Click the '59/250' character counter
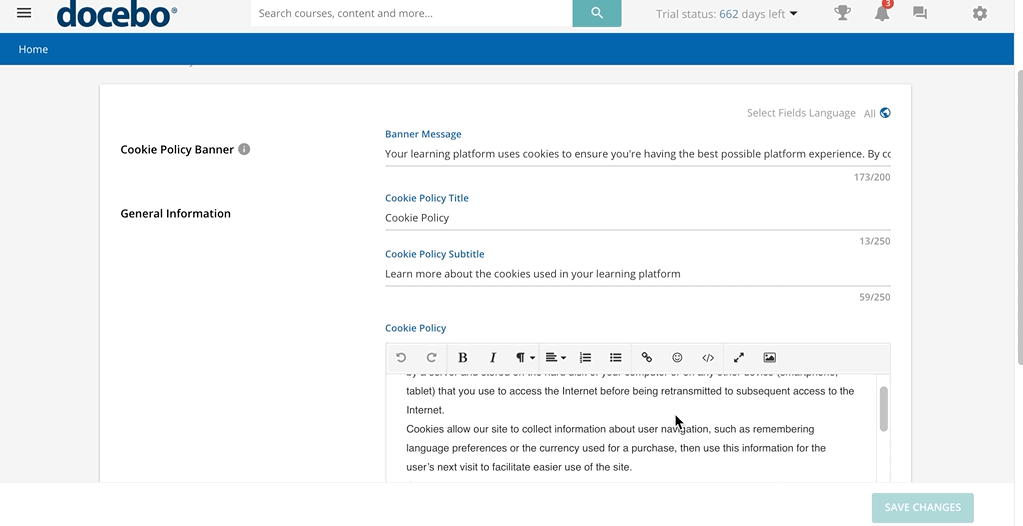 874,297
